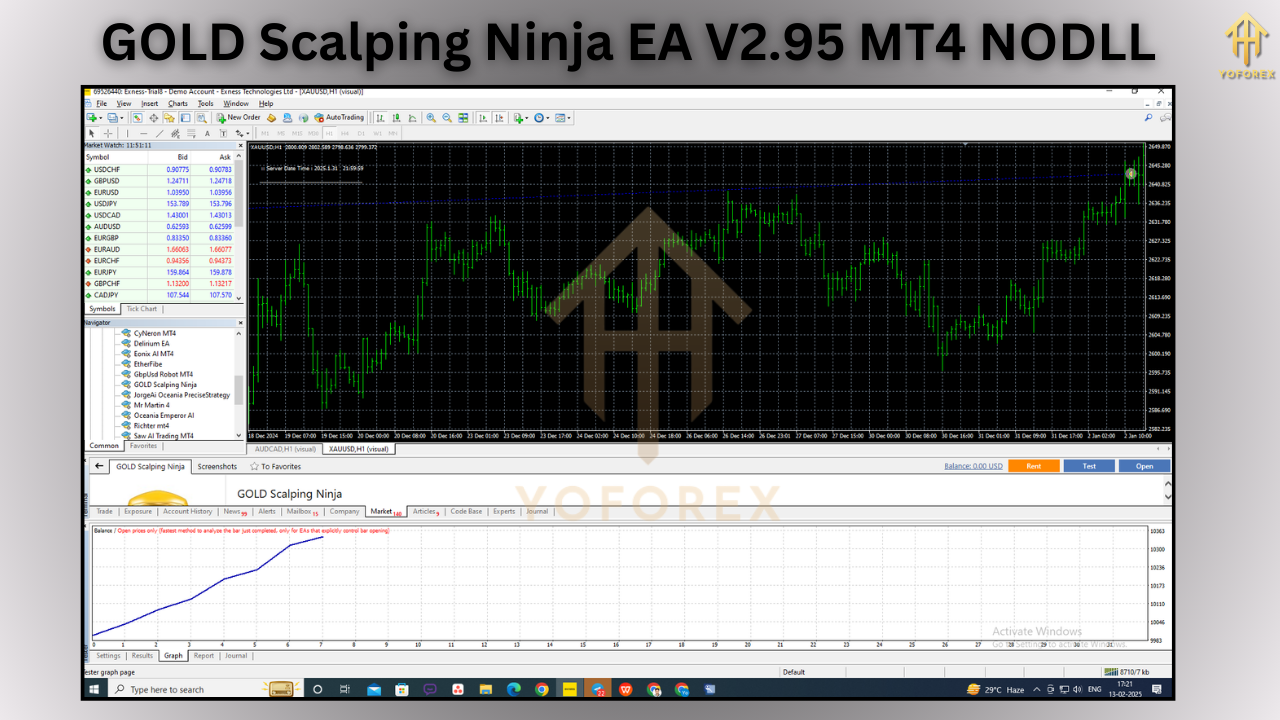Open the Timeframes dropdown arrow
This screenshot has width=1280, height=720.
click(547, 117)
